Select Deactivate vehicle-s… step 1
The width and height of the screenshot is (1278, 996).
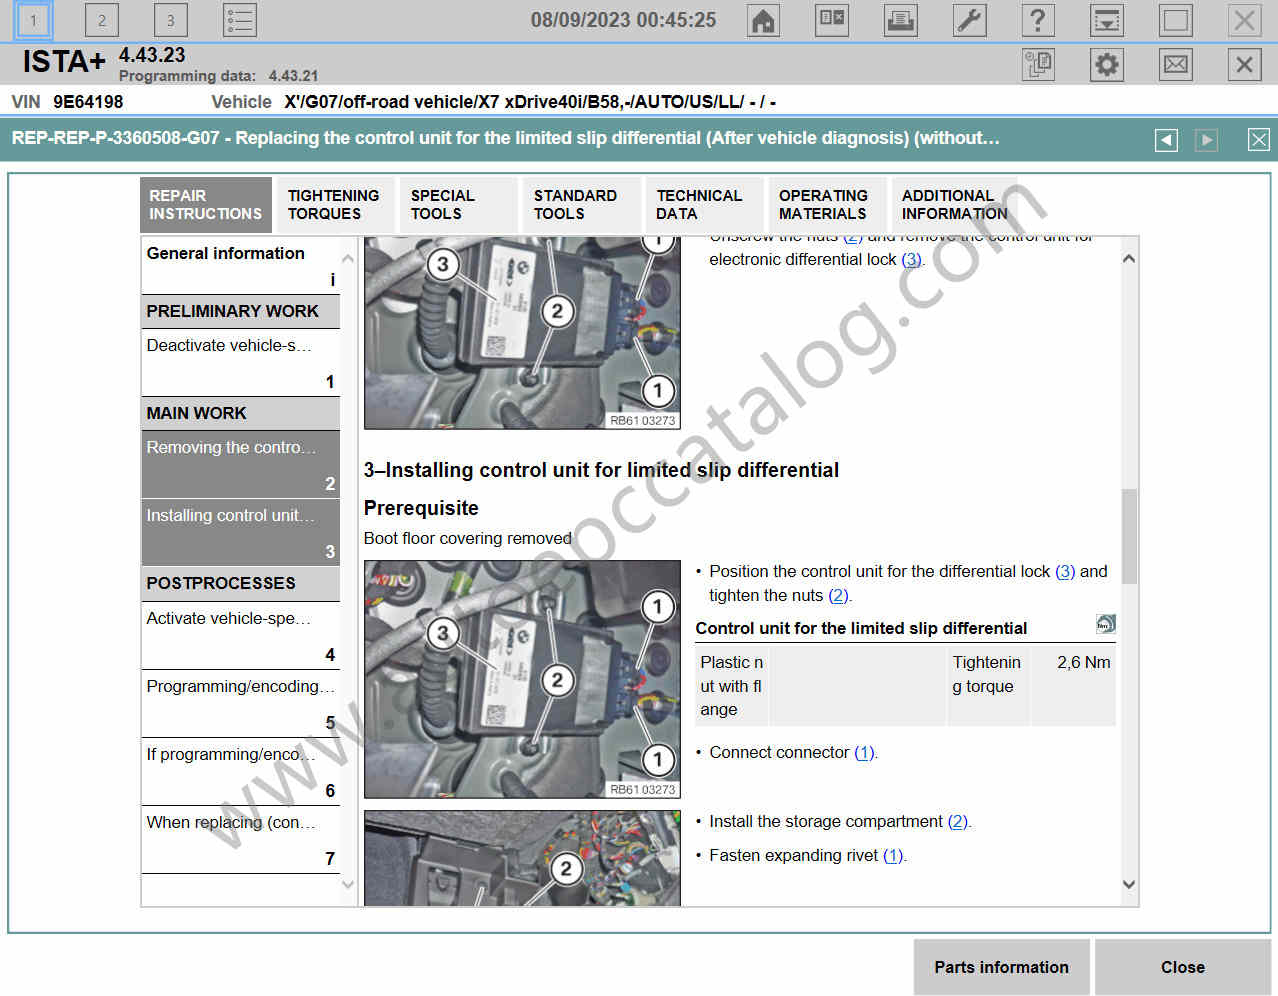(240, 363)
